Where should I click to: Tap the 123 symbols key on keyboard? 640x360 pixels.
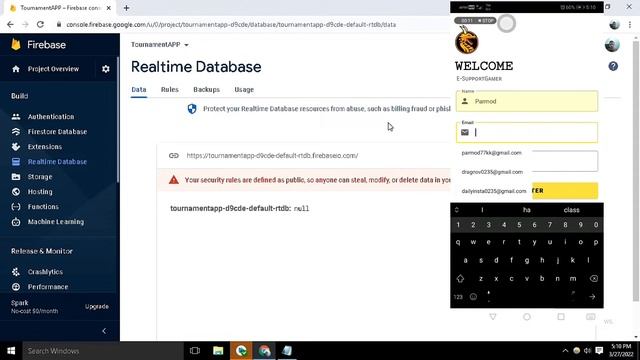(458, 297)
